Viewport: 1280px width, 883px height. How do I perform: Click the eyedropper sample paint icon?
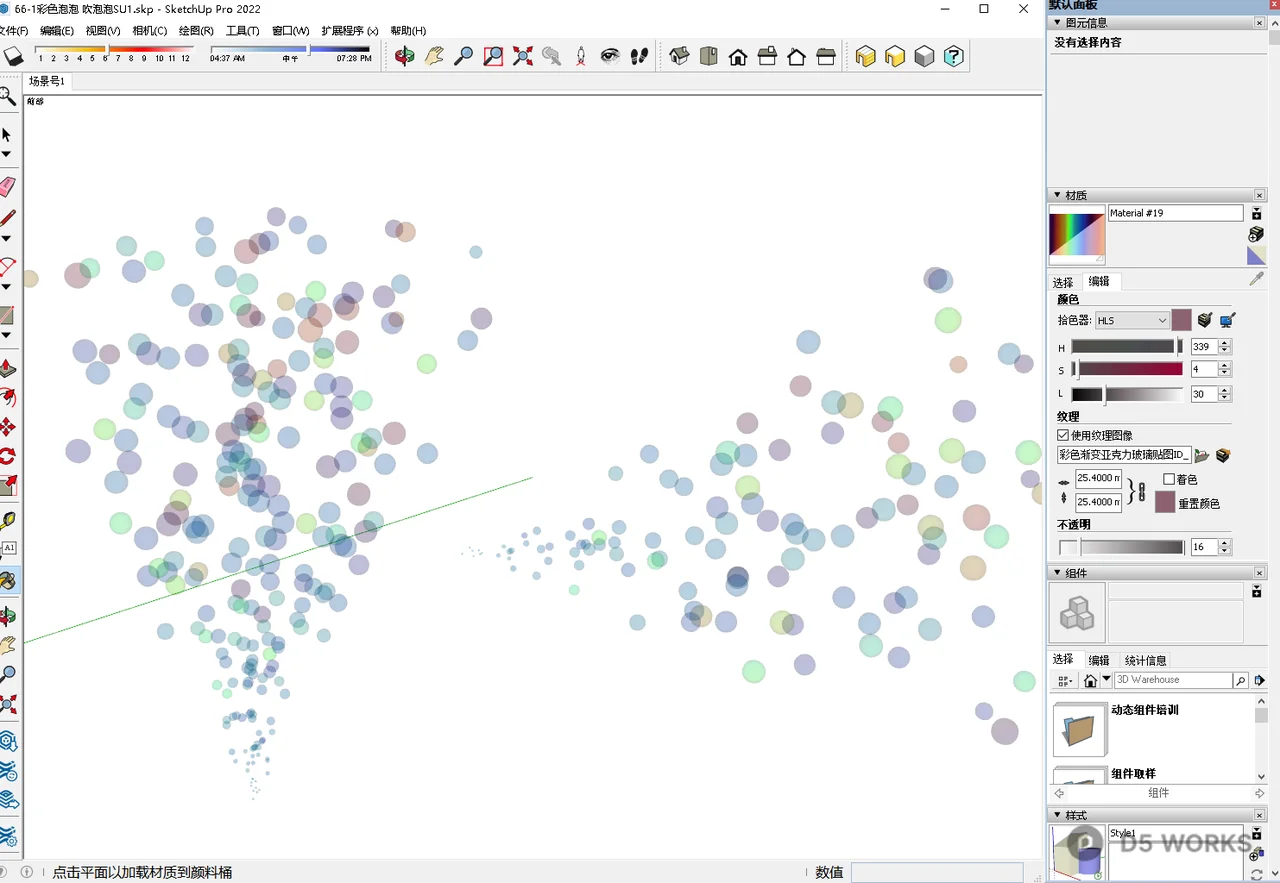click(x=1256, y=280)
